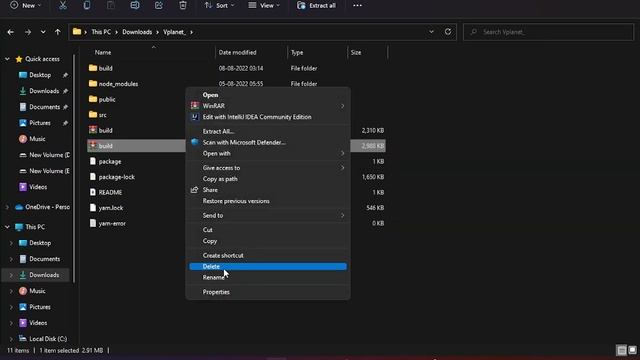Refresh the current folder view
The height and width of the screenshot is (360, 640).
(x=448, y=31)
